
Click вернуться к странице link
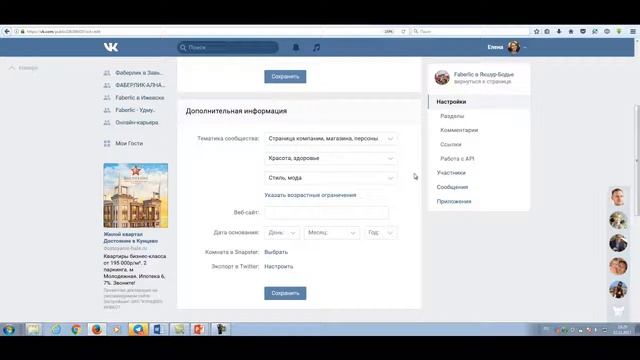[x=482, y=82]
